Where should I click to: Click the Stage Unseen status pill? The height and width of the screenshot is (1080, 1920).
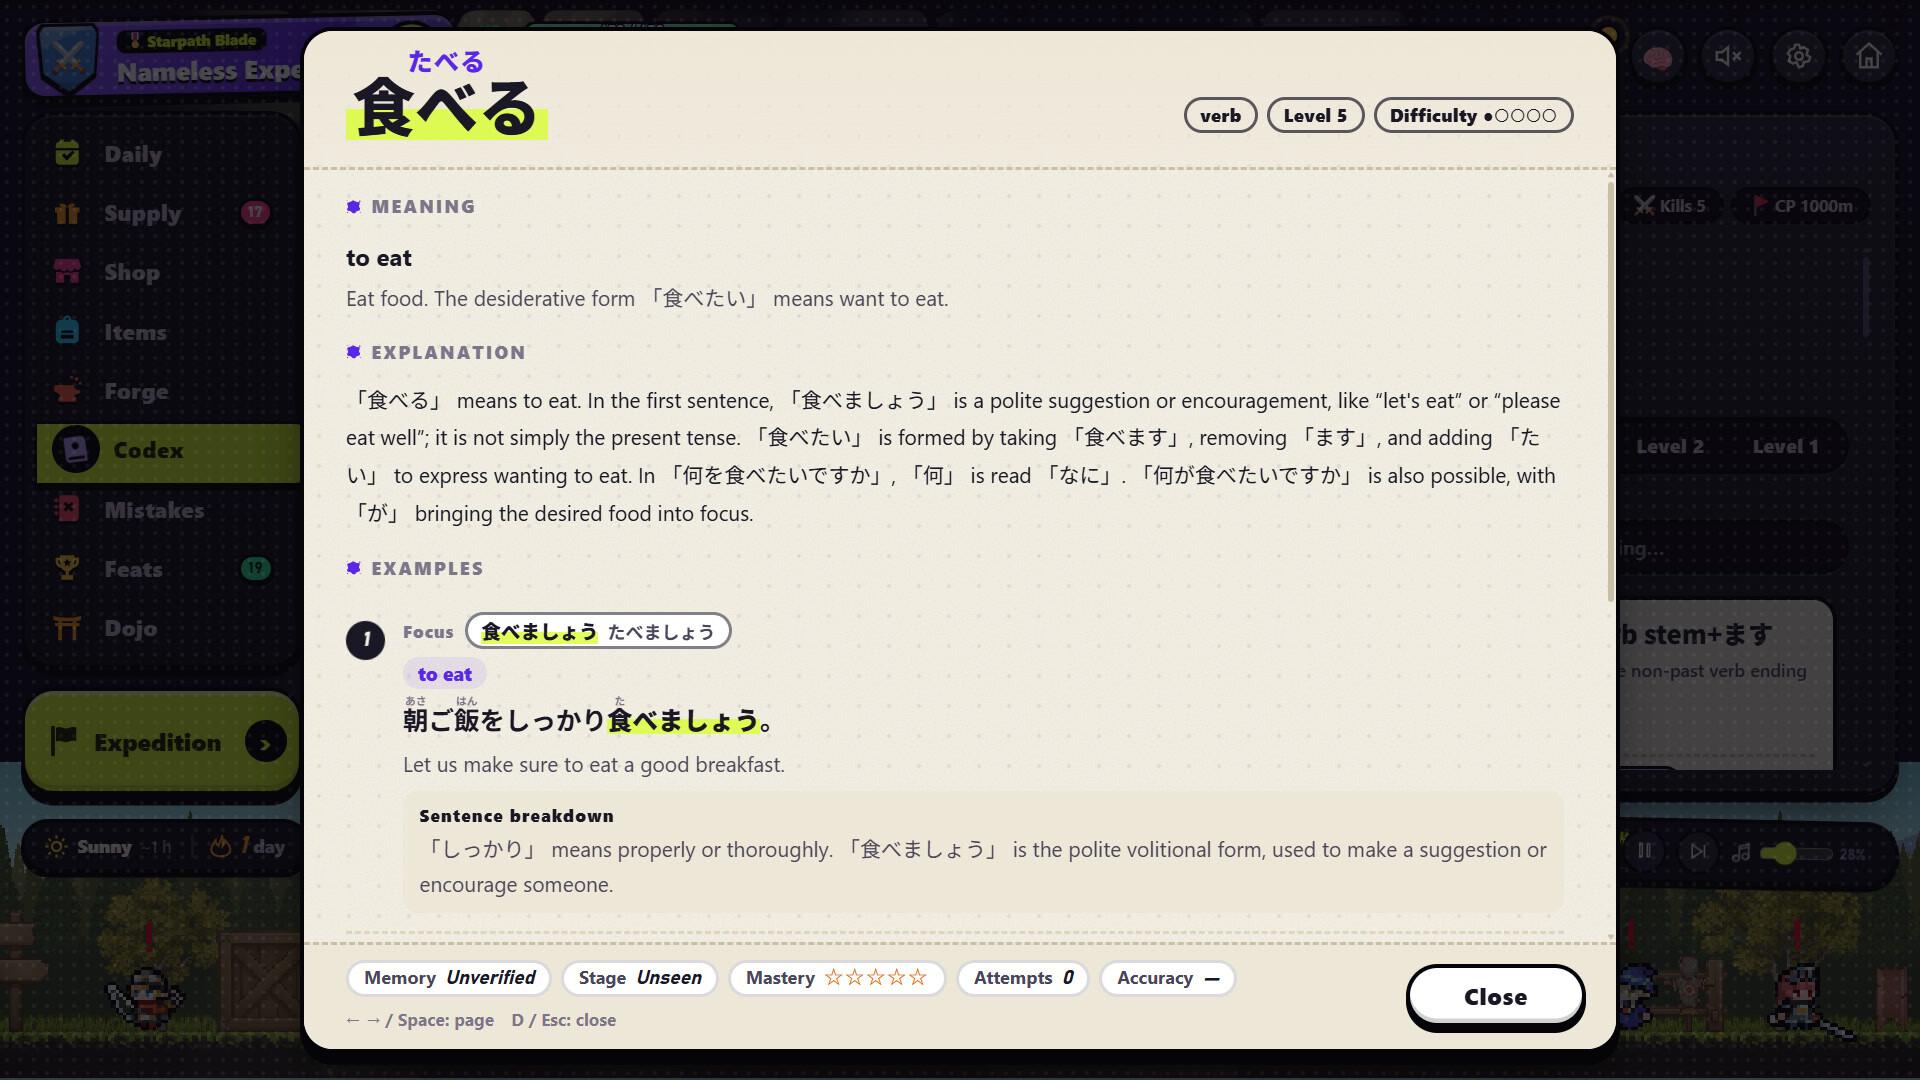click(x=640, y=977)
